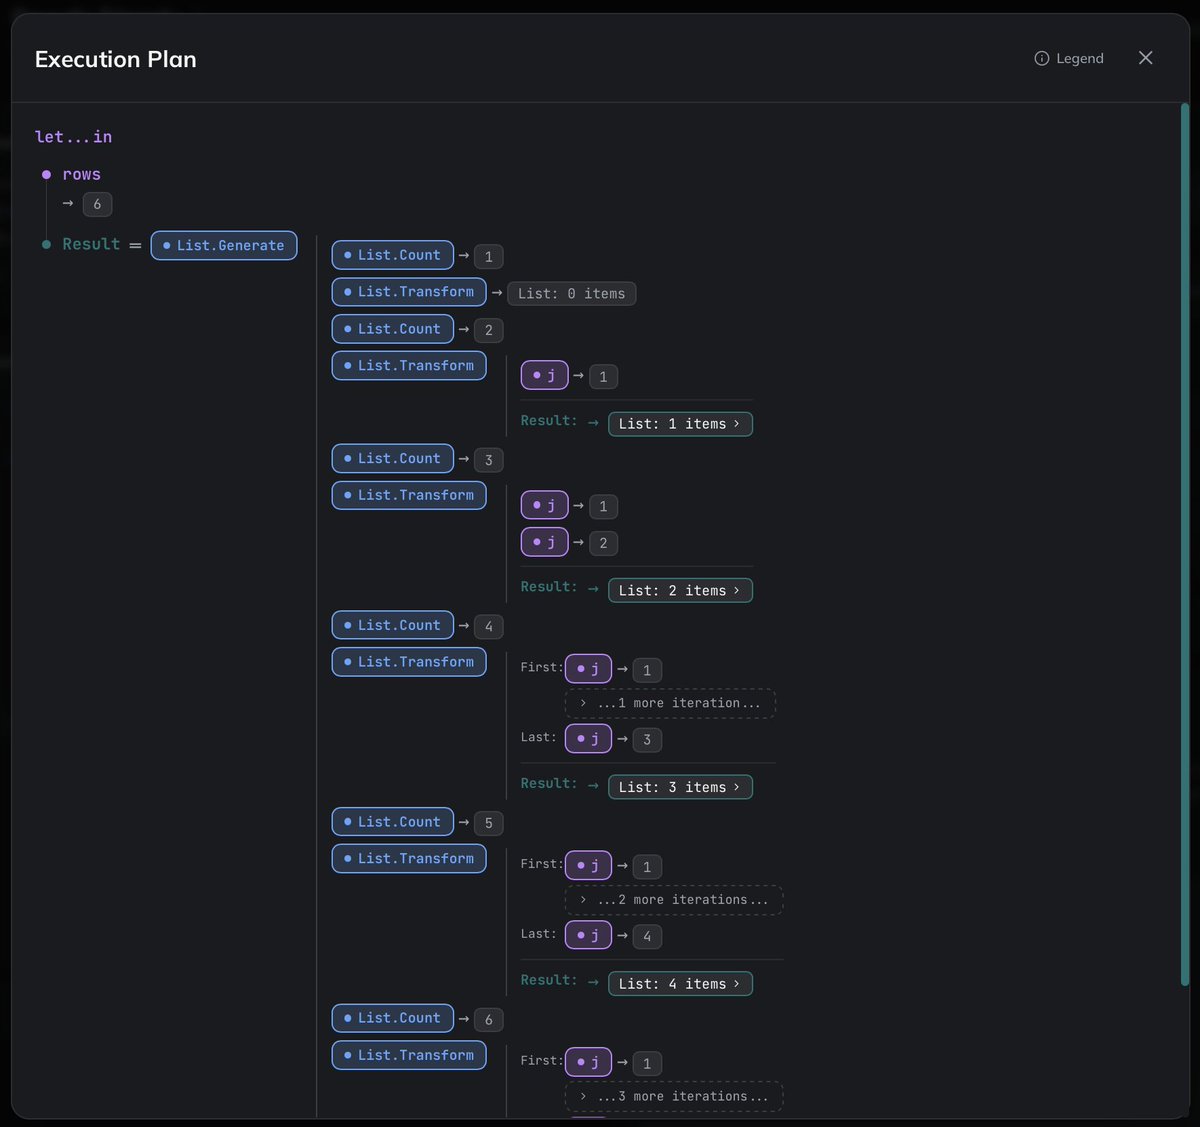Click List.Transform whose result is List: 4 items

(409, 858)
